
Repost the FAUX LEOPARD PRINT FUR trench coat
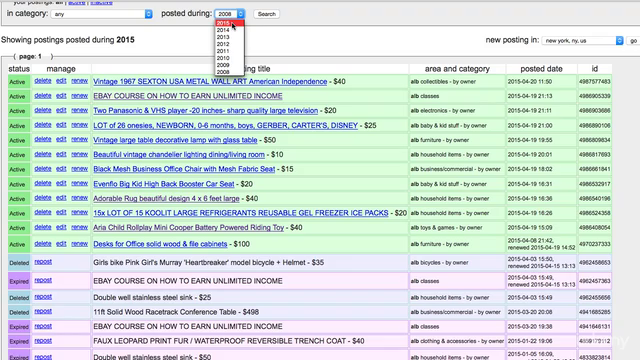(43, 340)
